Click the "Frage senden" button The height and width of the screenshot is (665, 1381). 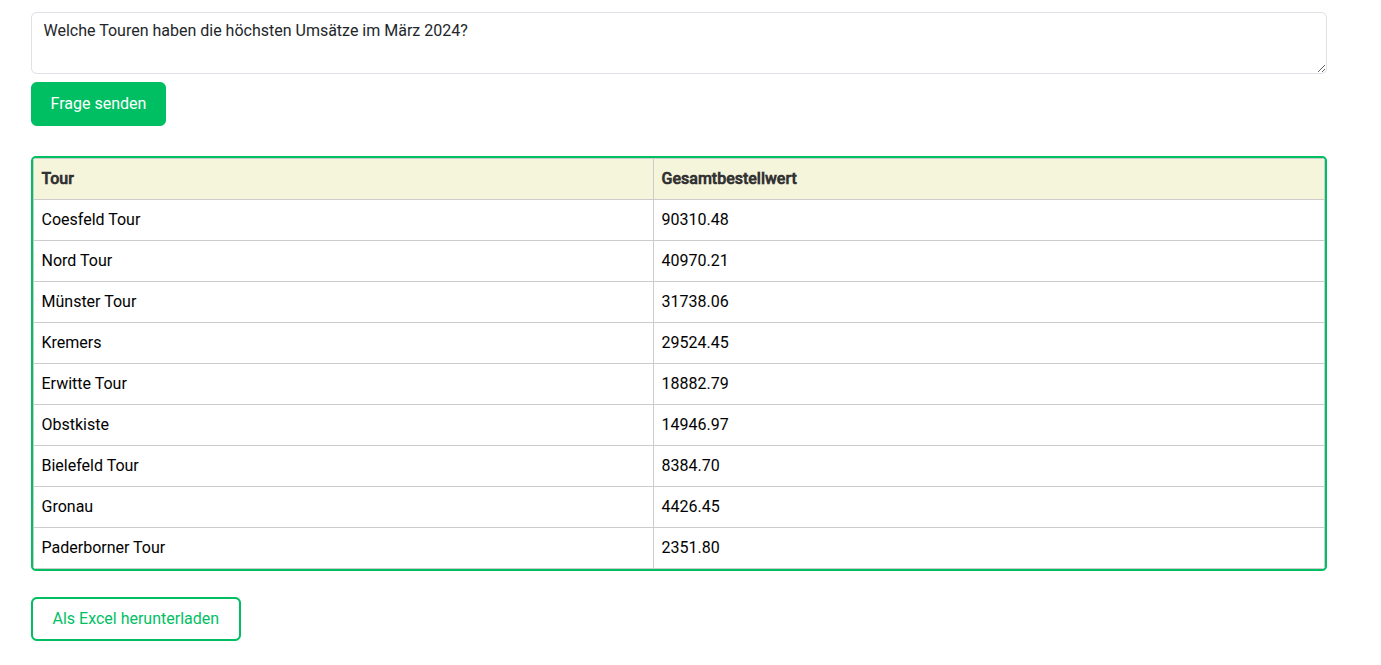click(98, 103)
